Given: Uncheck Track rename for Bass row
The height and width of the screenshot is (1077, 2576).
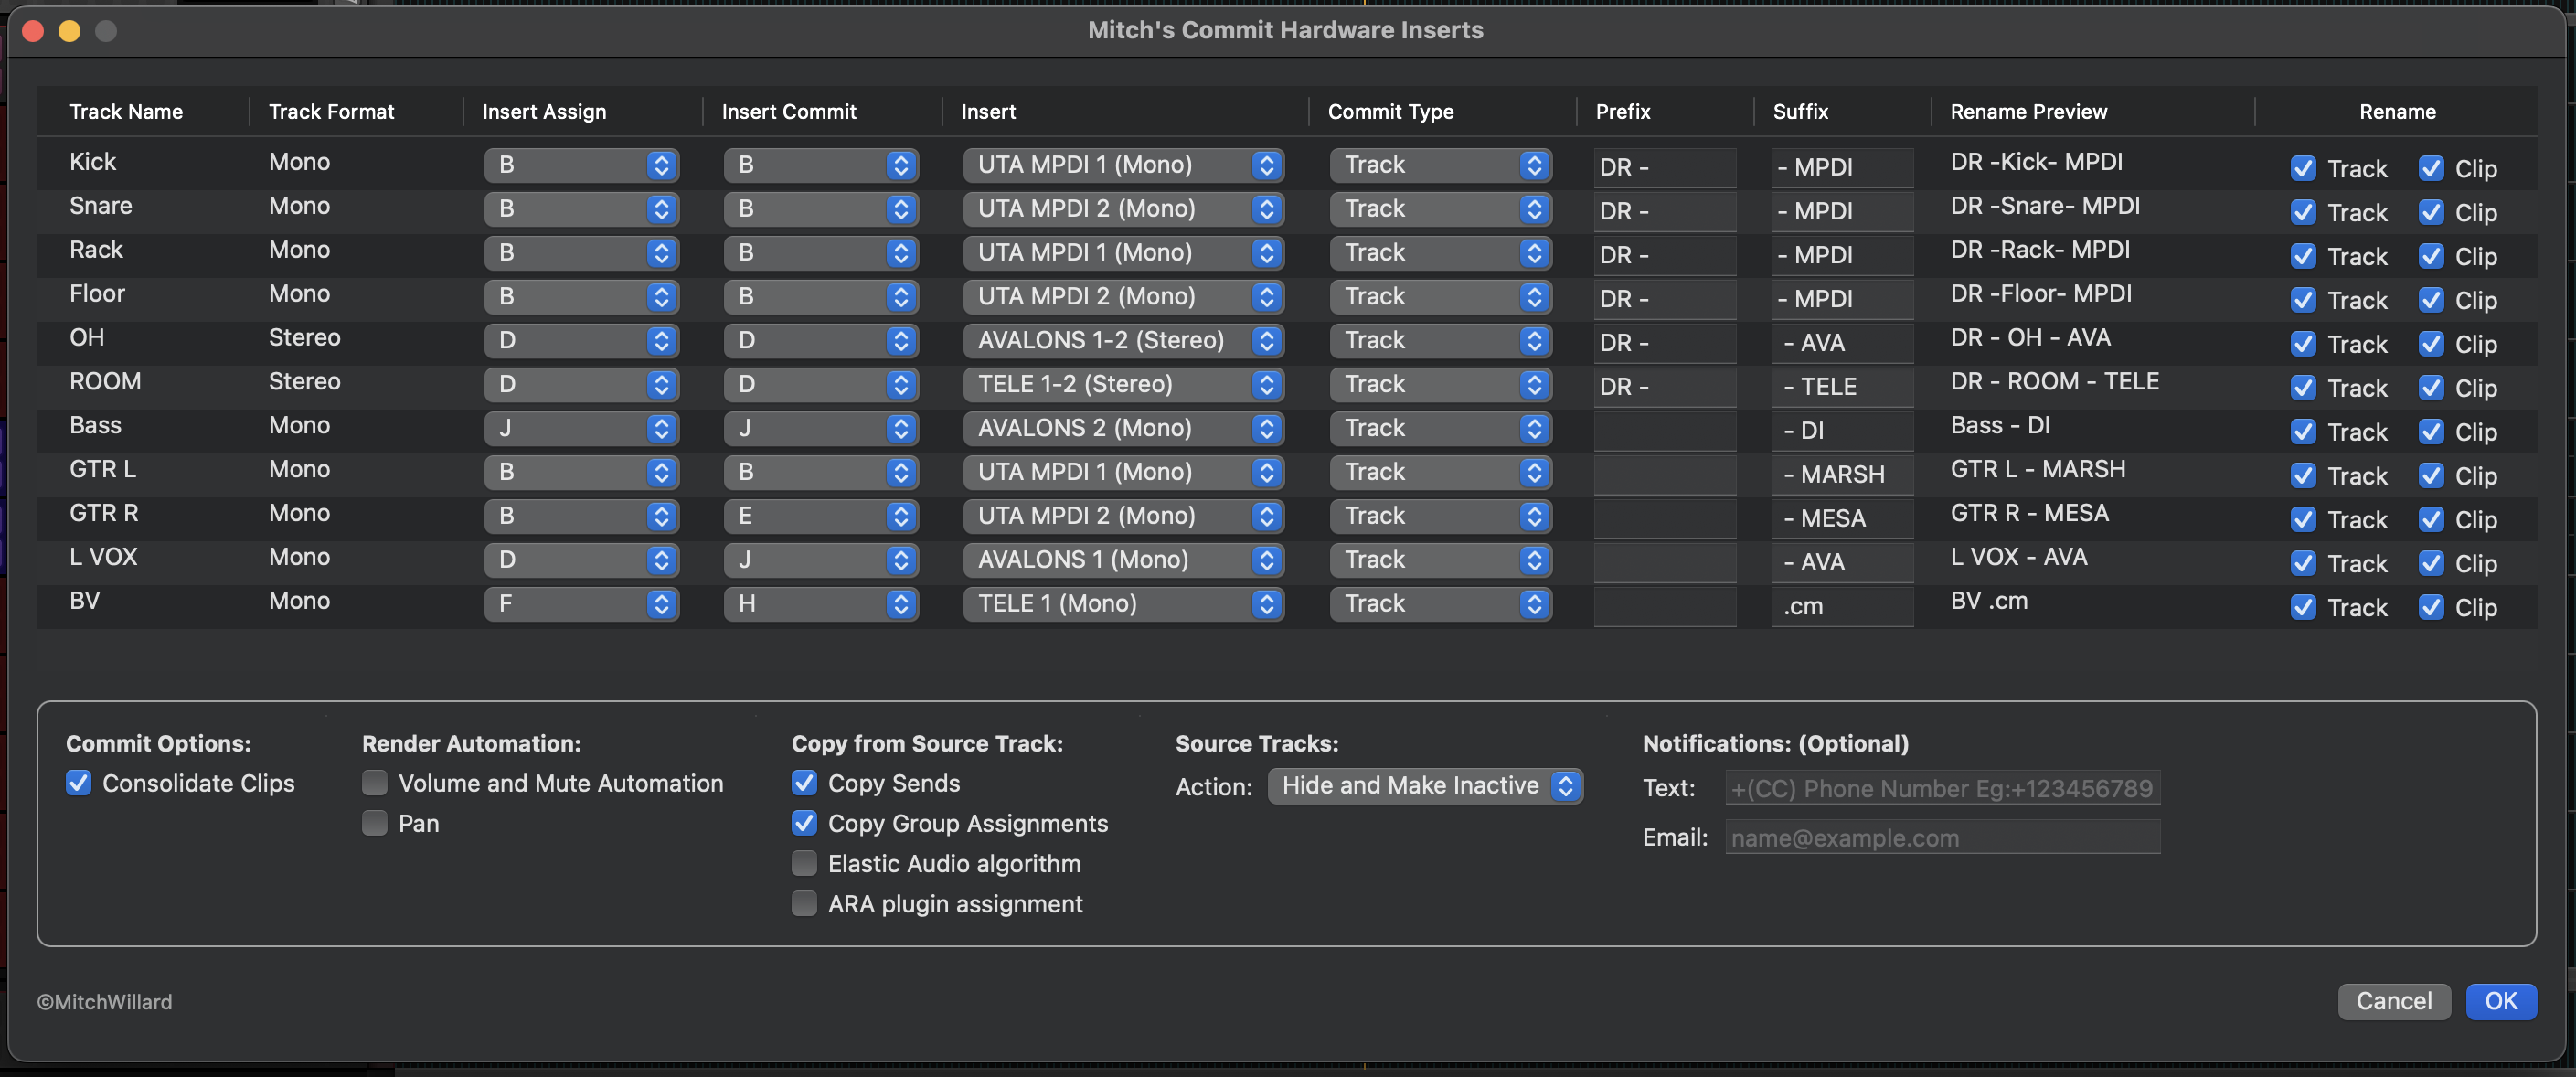Looking at the screenshot, I should click(2303, 432).
